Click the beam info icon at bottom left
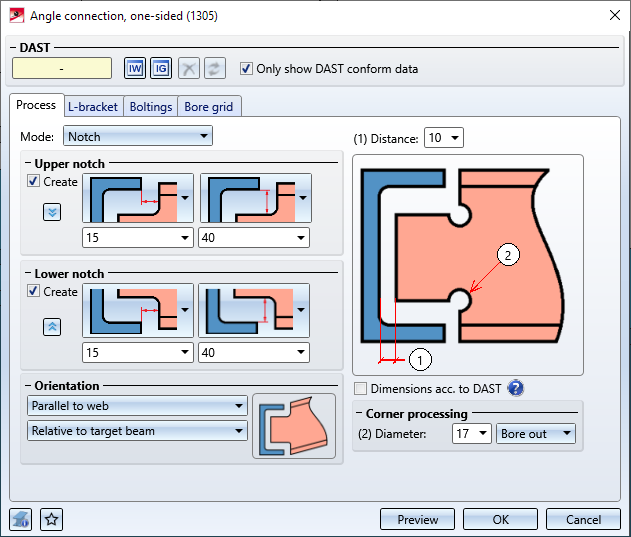This screenshot has width=631, height=537. pyautogui.click(x=21, y=519)
